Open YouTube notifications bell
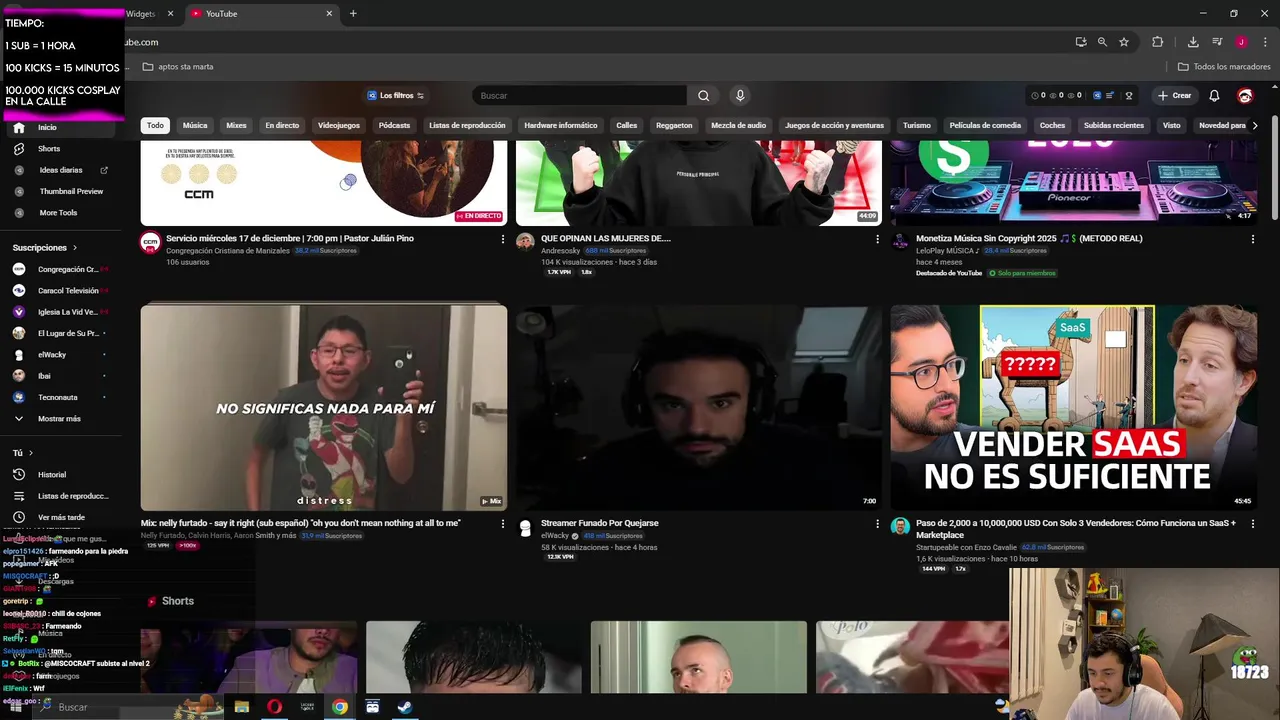Viewport: 1280px width, 720px height. coord(1214,96)
